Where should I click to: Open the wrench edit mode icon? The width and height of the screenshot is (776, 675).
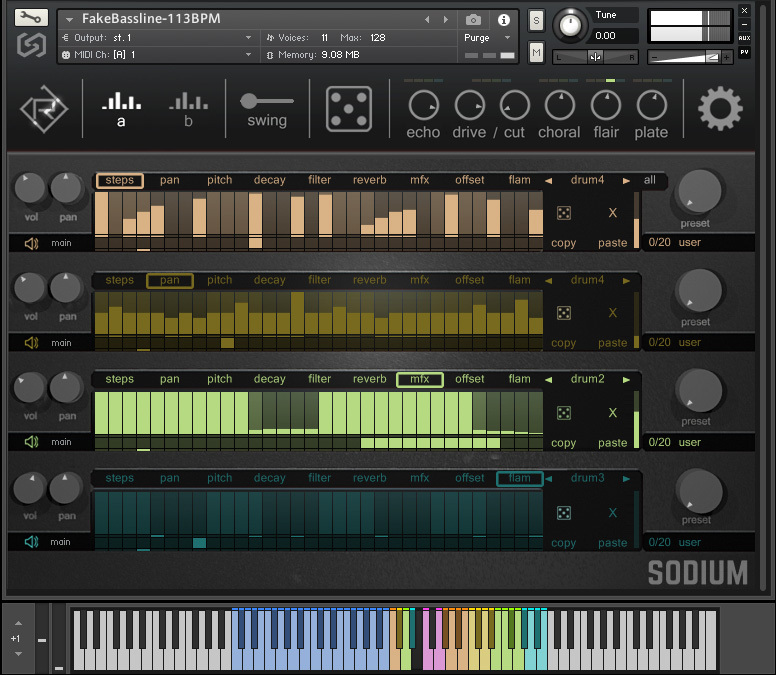(x=32, y=17)
